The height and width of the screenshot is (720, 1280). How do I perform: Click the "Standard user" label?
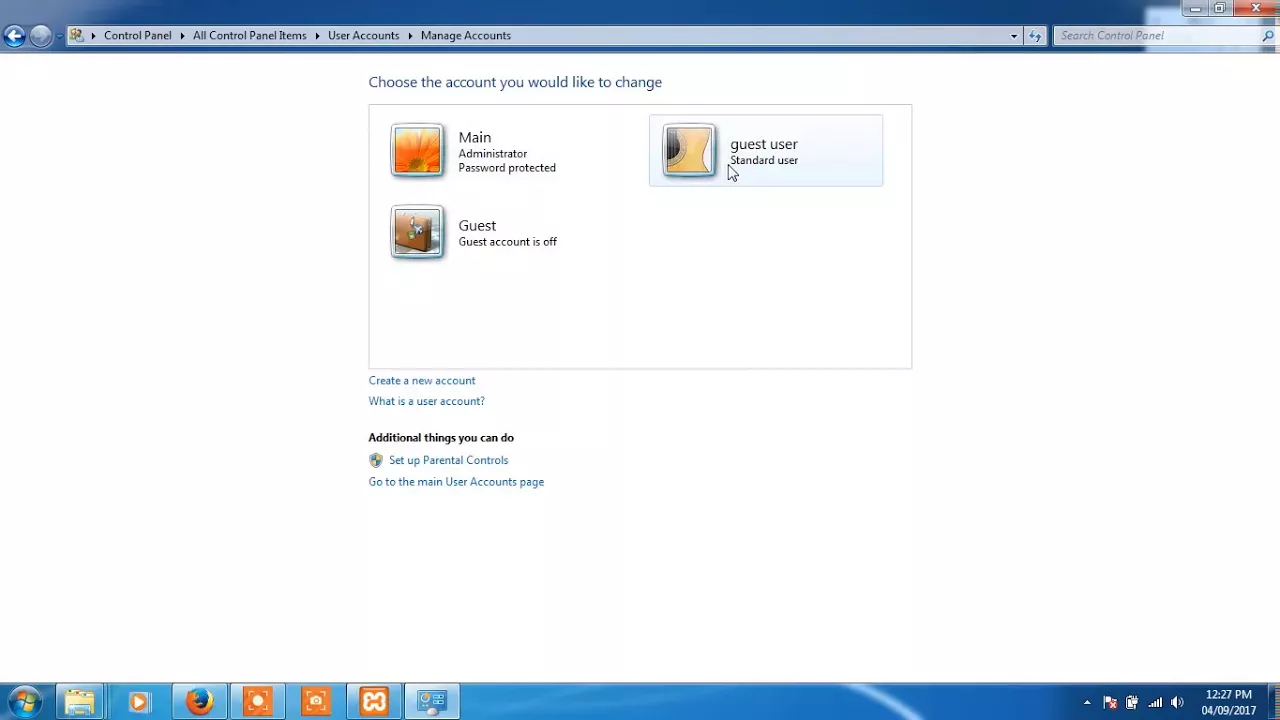[764, 160]
